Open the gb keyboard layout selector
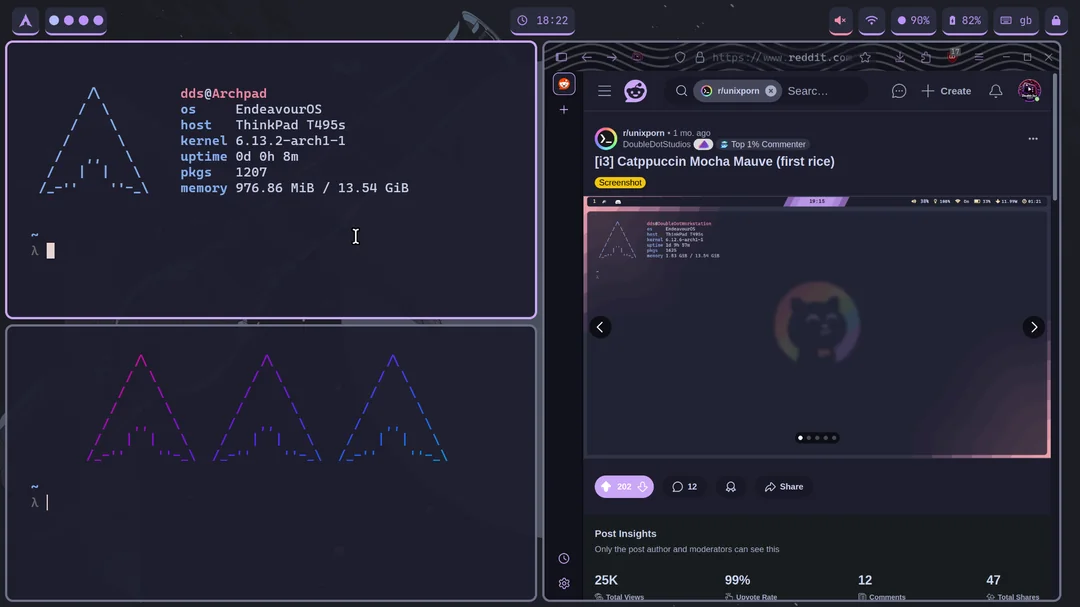This screenshot has width=1080, height=607. [x=1016, y=20]
